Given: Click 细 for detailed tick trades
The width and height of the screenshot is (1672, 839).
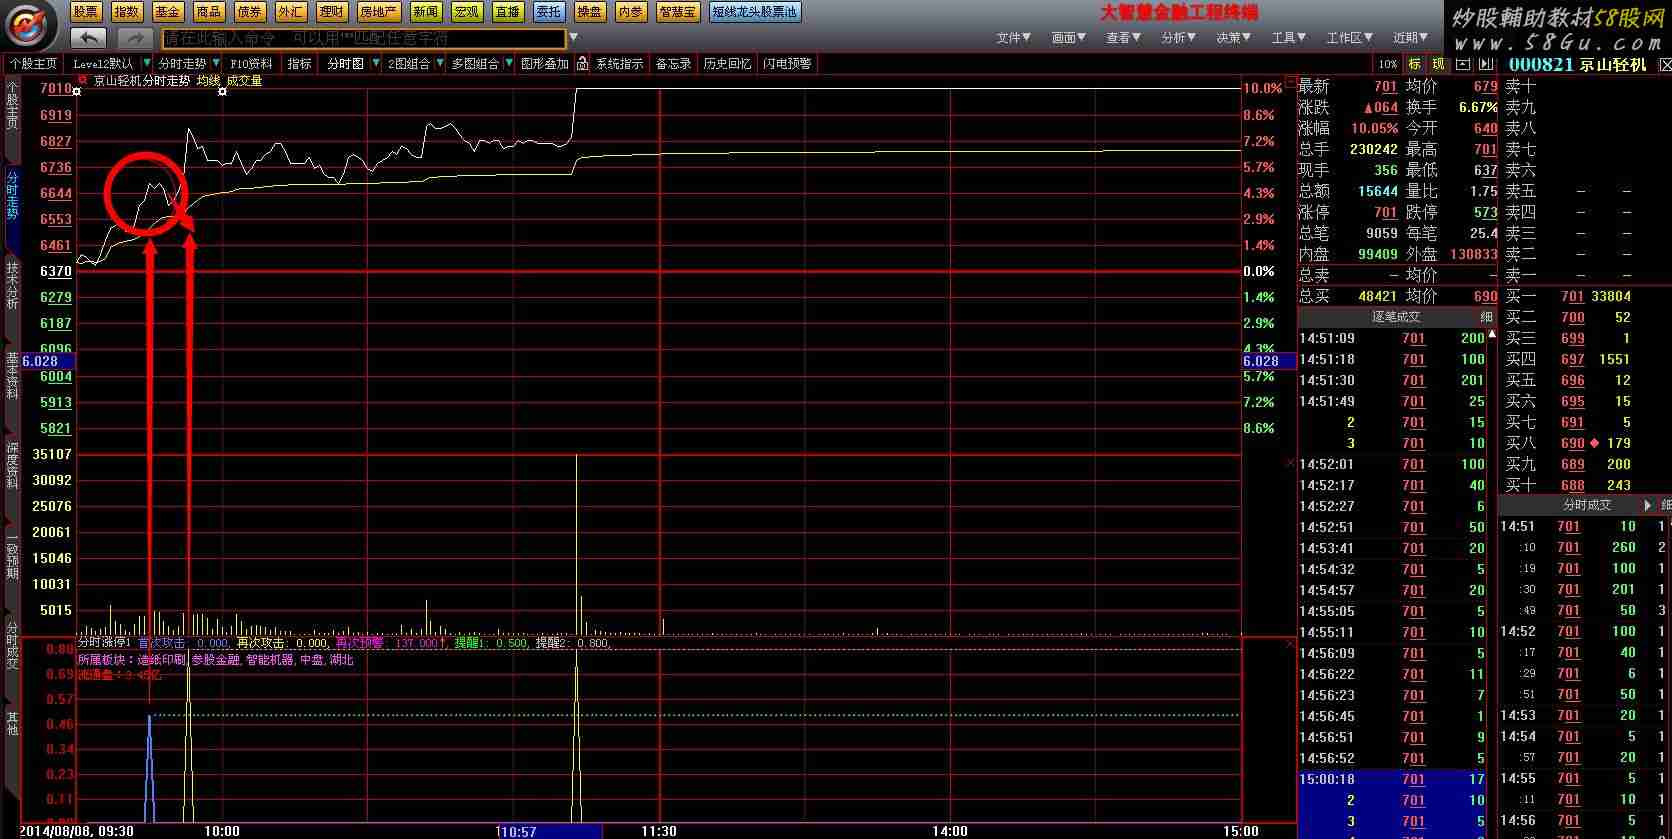Looking at the screenshot, I should coord(1486,317).
